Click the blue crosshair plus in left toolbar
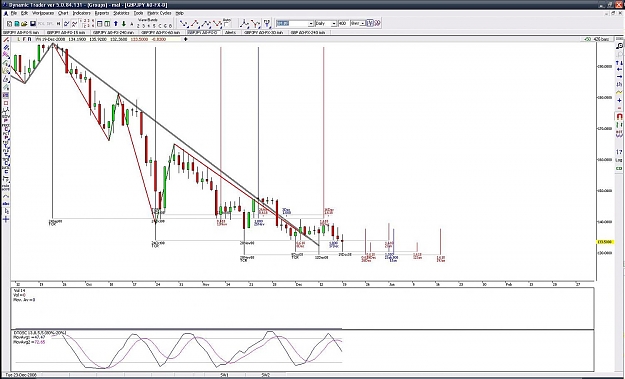The height and width of the screenshot is (379, 625). pos(6,219)
